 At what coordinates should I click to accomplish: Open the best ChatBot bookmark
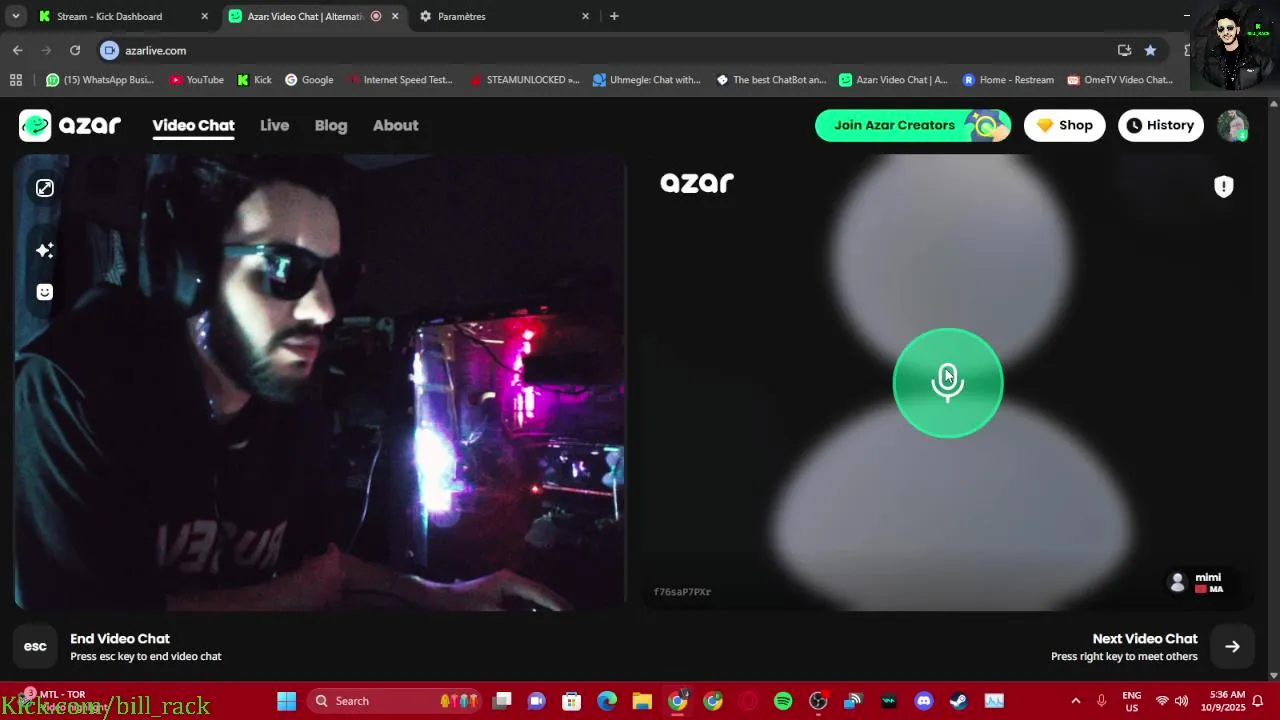771,80
